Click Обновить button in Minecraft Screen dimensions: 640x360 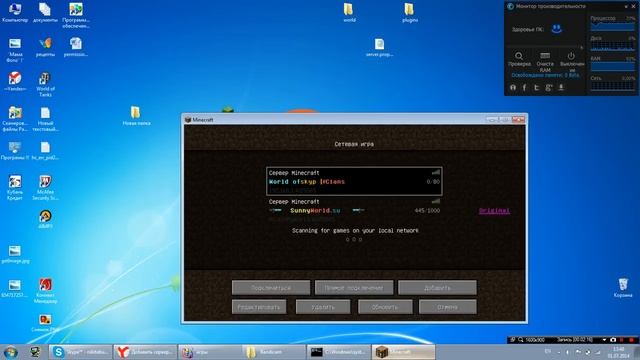pos(385,307)
